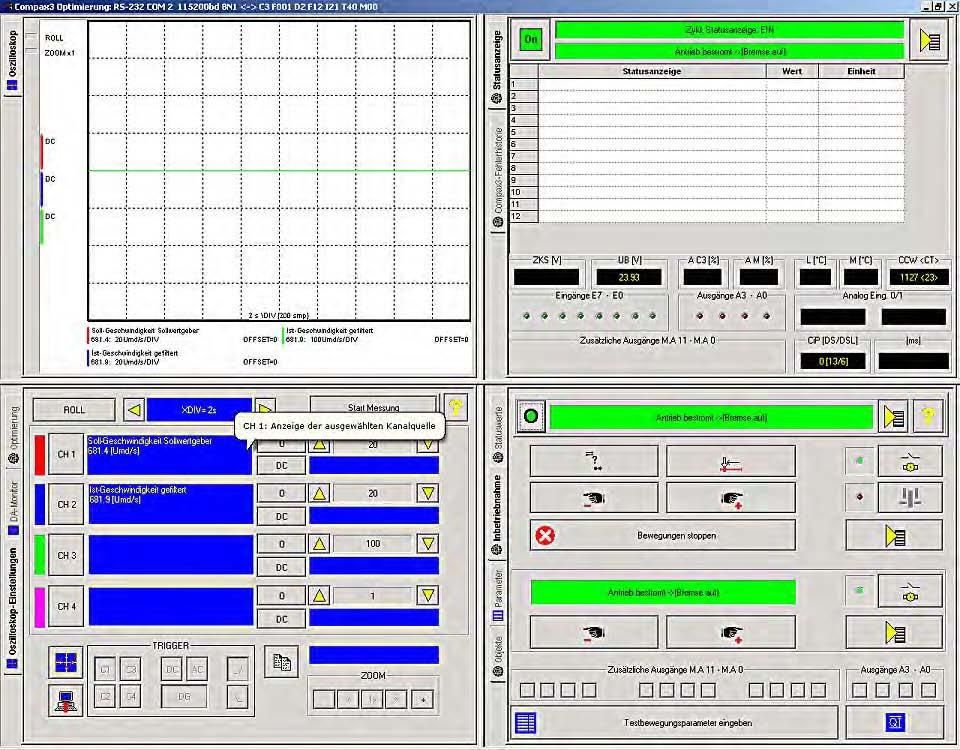Viewport: 960px width, 750px height.
Task: Check the first Ausgänge A3 - A0 checkbox
Action: [860, 690]
